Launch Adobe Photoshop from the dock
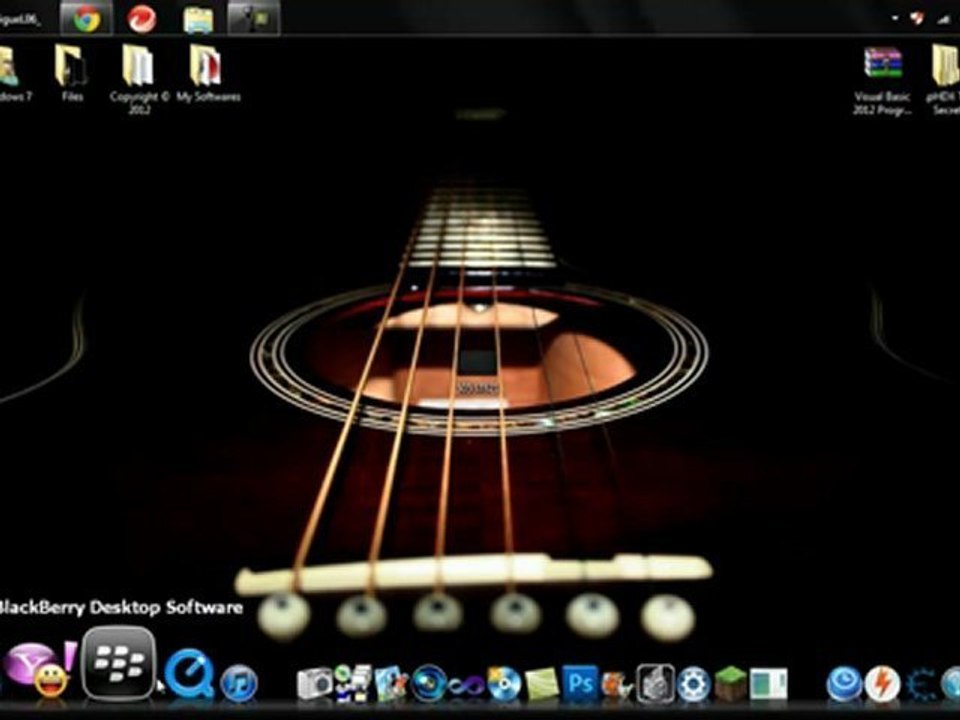The image size is (960, 720). point(579,683)
